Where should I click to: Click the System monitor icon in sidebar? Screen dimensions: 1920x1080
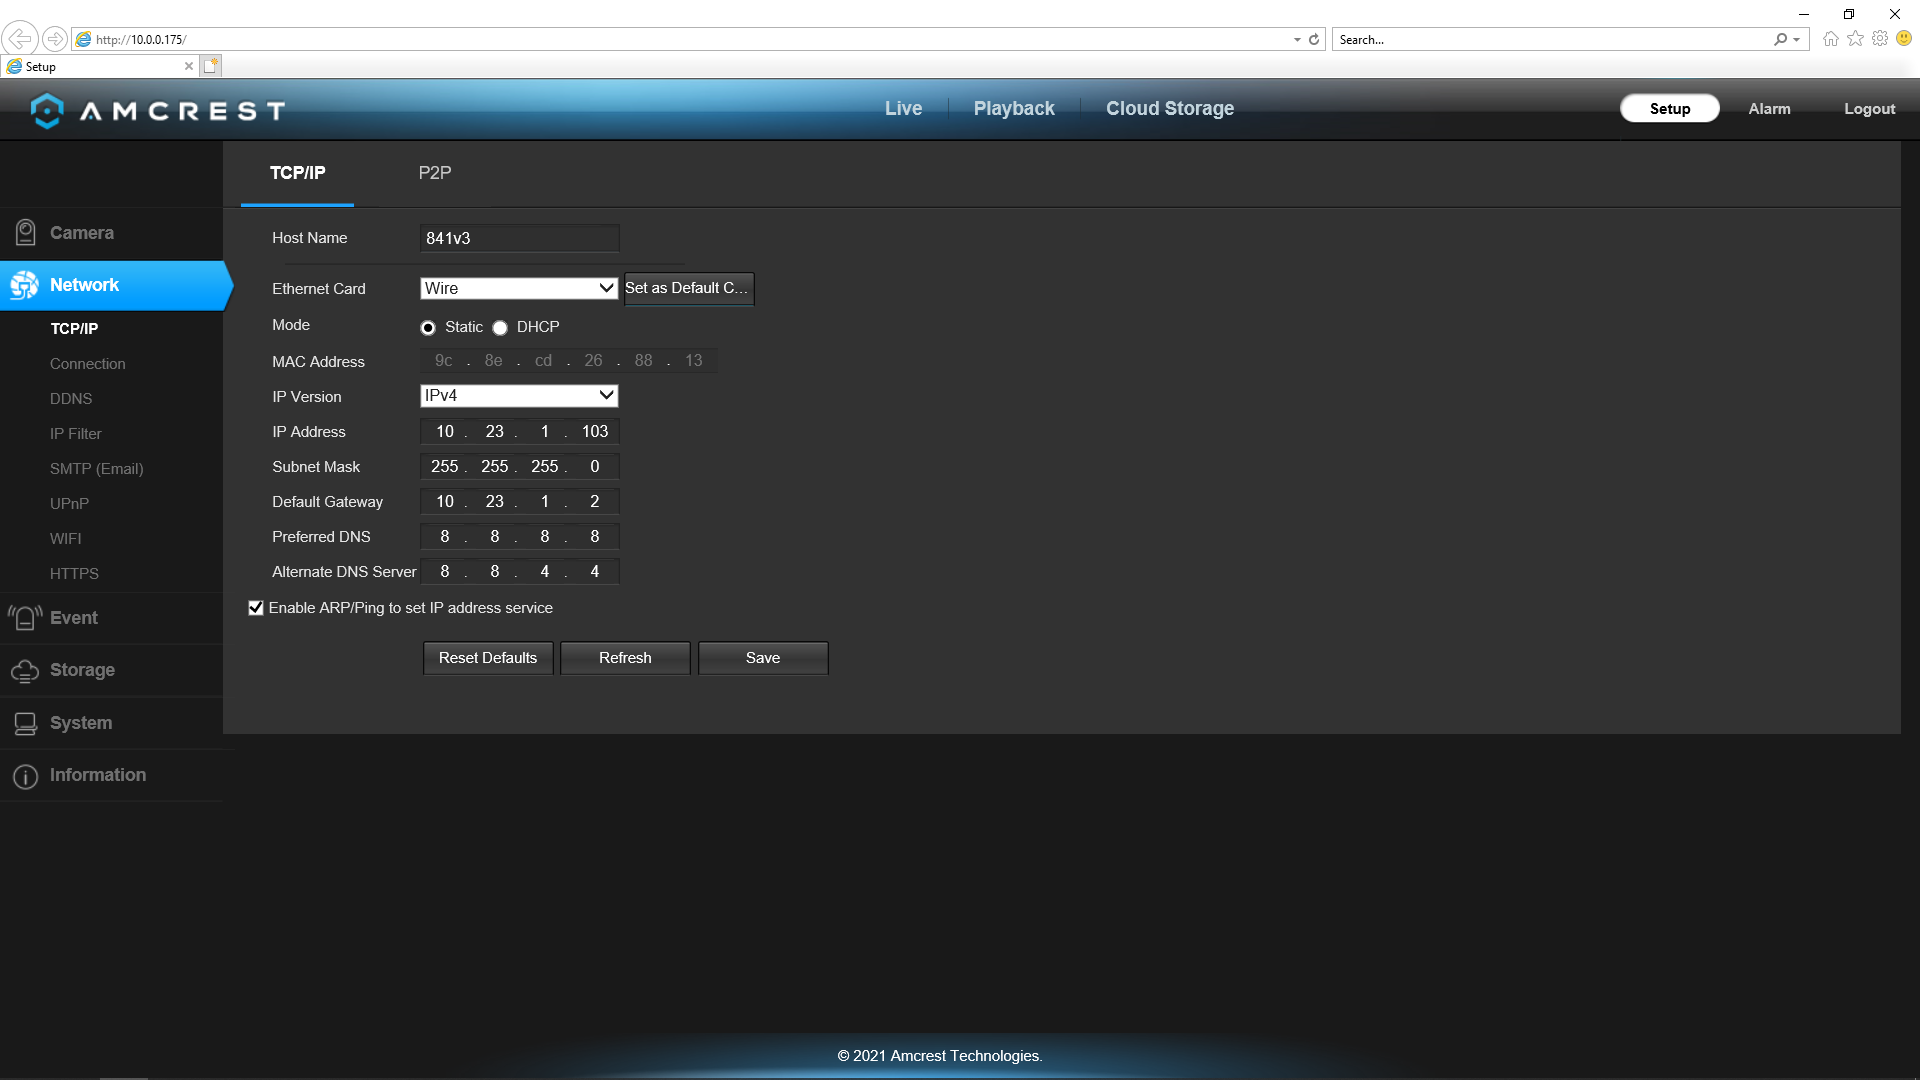(x=26, y=723)
